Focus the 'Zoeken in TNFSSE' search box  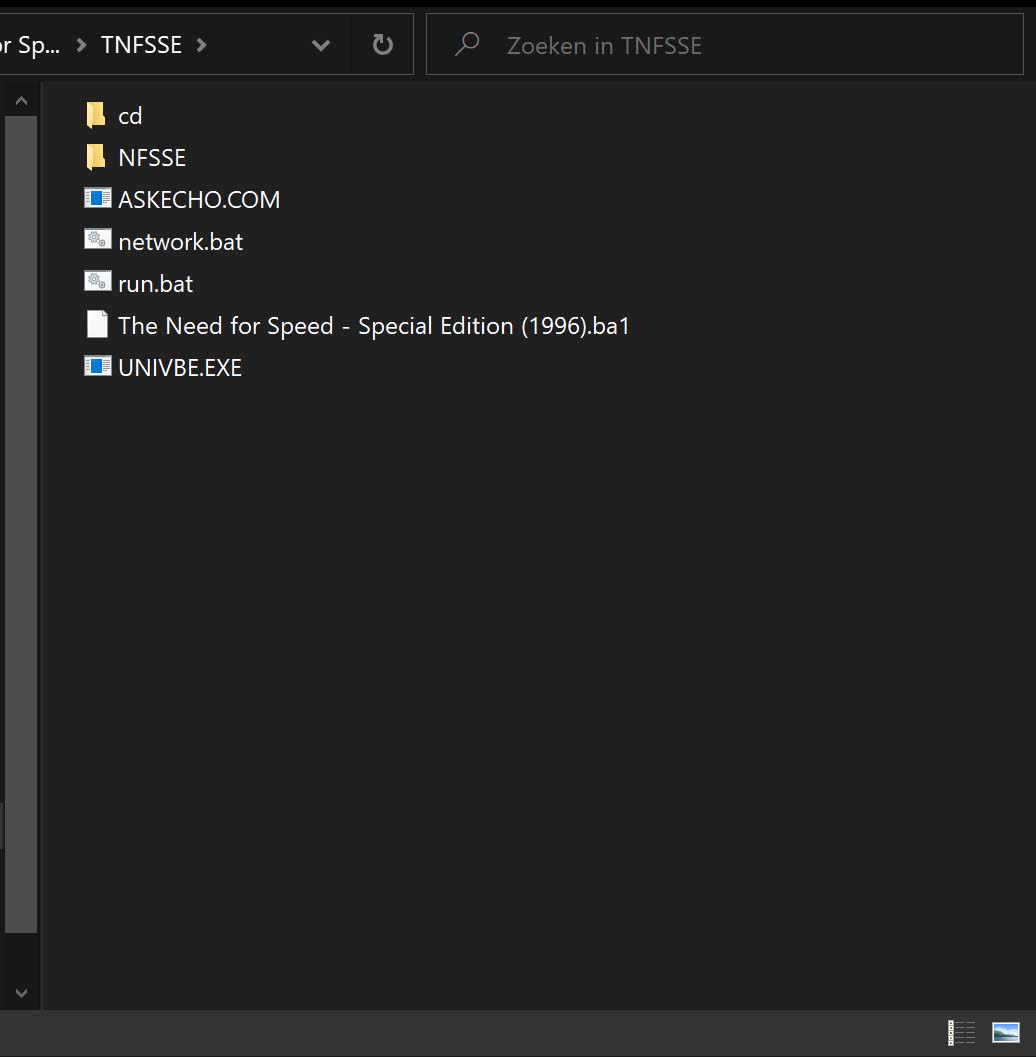(725, 44)
